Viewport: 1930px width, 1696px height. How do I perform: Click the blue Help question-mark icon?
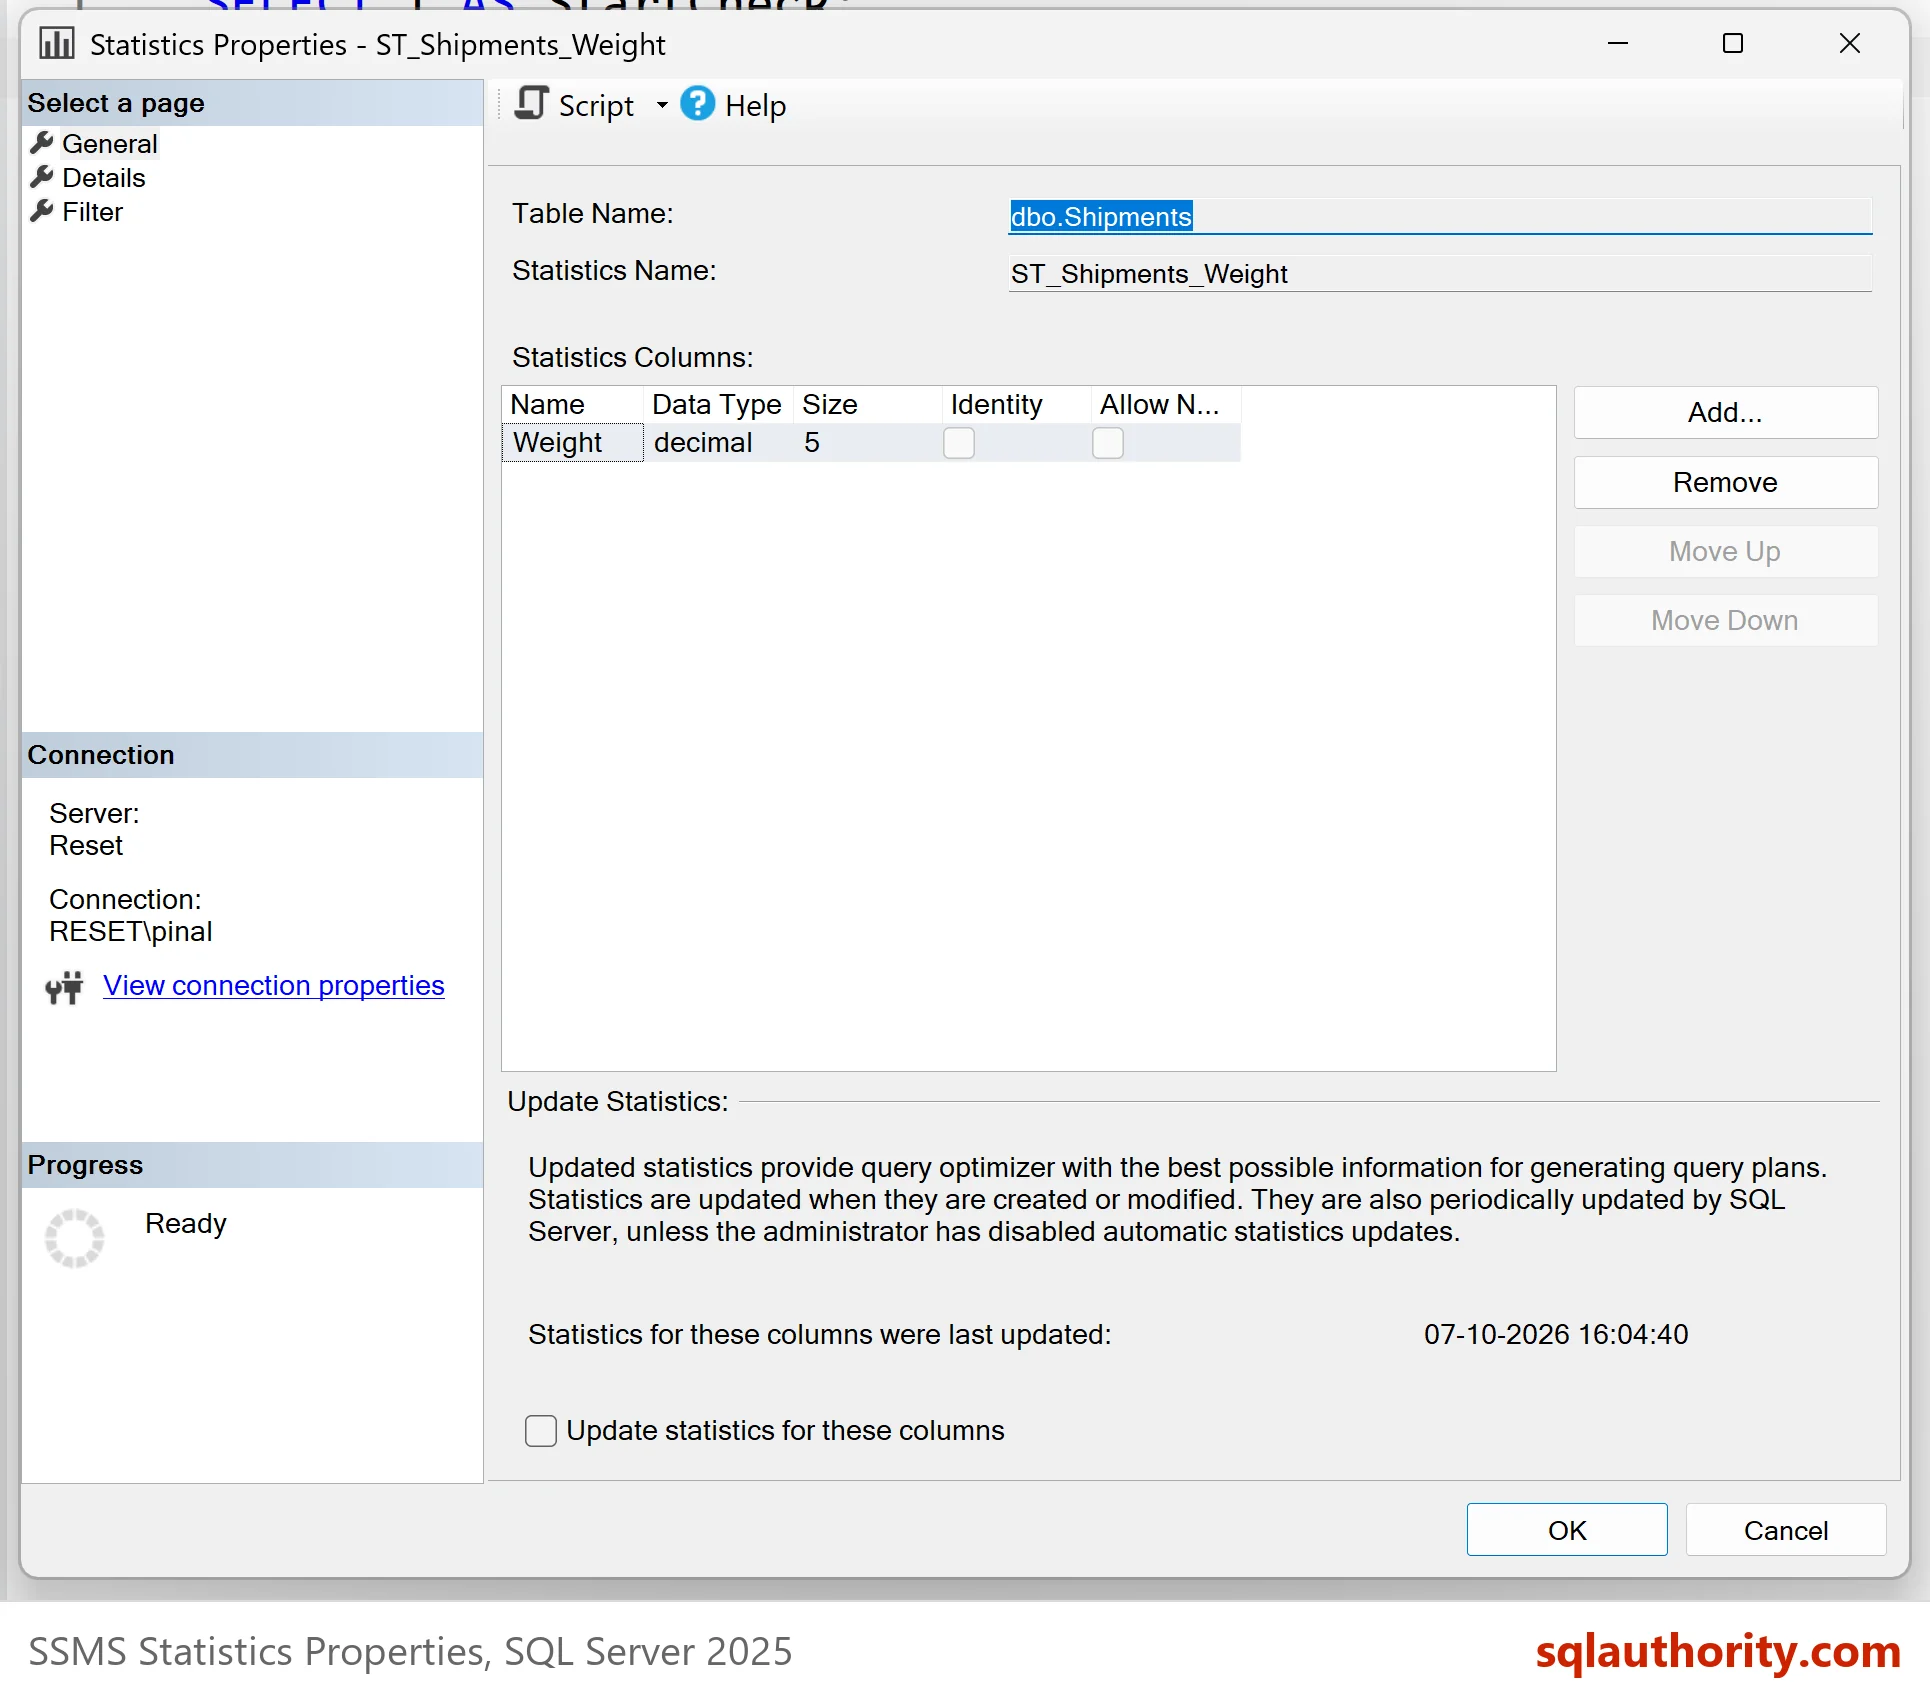(697, 103)
